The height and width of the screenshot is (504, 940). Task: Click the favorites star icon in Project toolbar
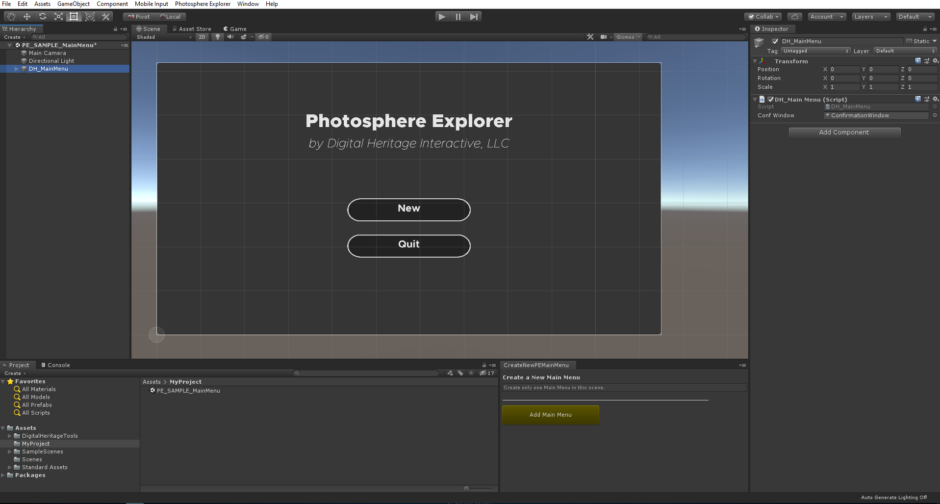[x=471, y=373]
